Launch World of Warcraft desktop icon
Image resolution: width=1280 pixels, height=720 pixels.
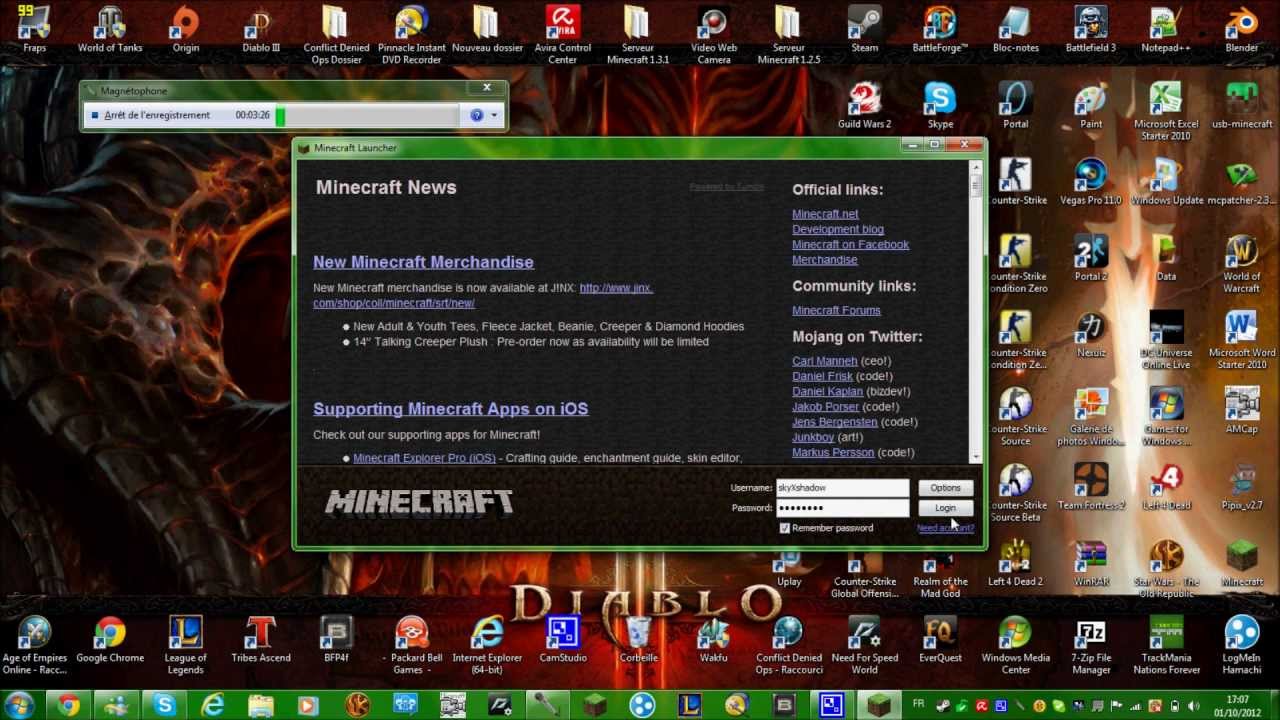(x=1242, y=264)
